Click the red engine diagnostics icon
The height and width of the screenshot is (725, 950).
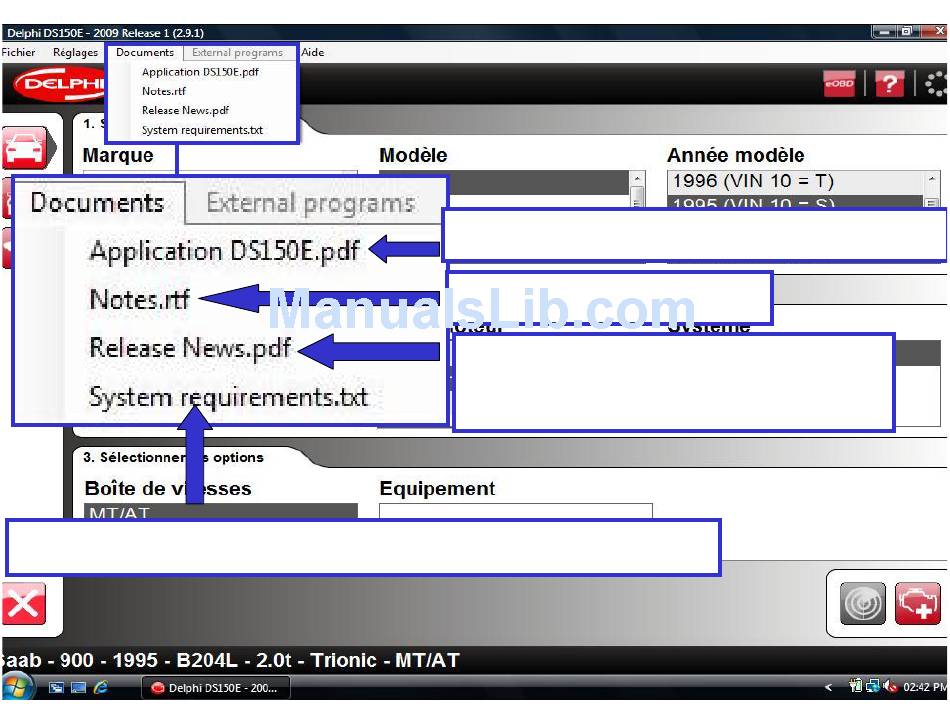click(x=918, y=604)
